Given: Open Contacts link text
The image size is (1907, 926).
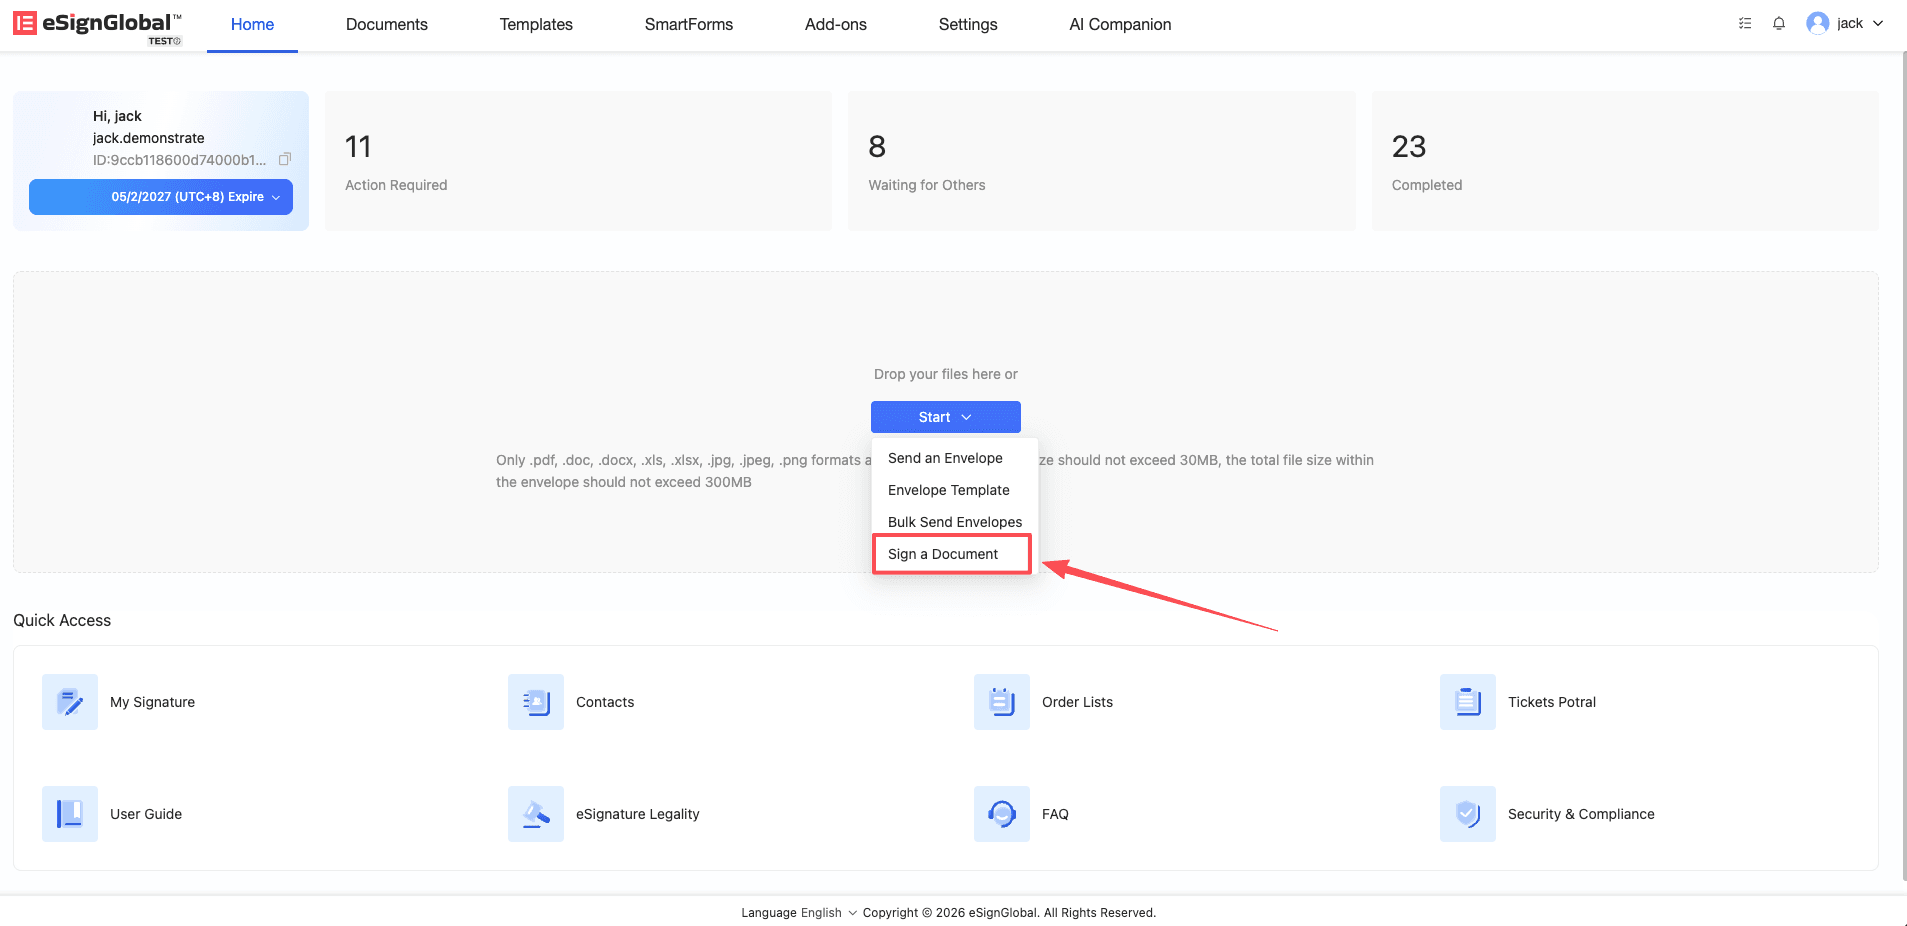Looking at the screenshot, I should pyautogui.click(x=605, y=702).
